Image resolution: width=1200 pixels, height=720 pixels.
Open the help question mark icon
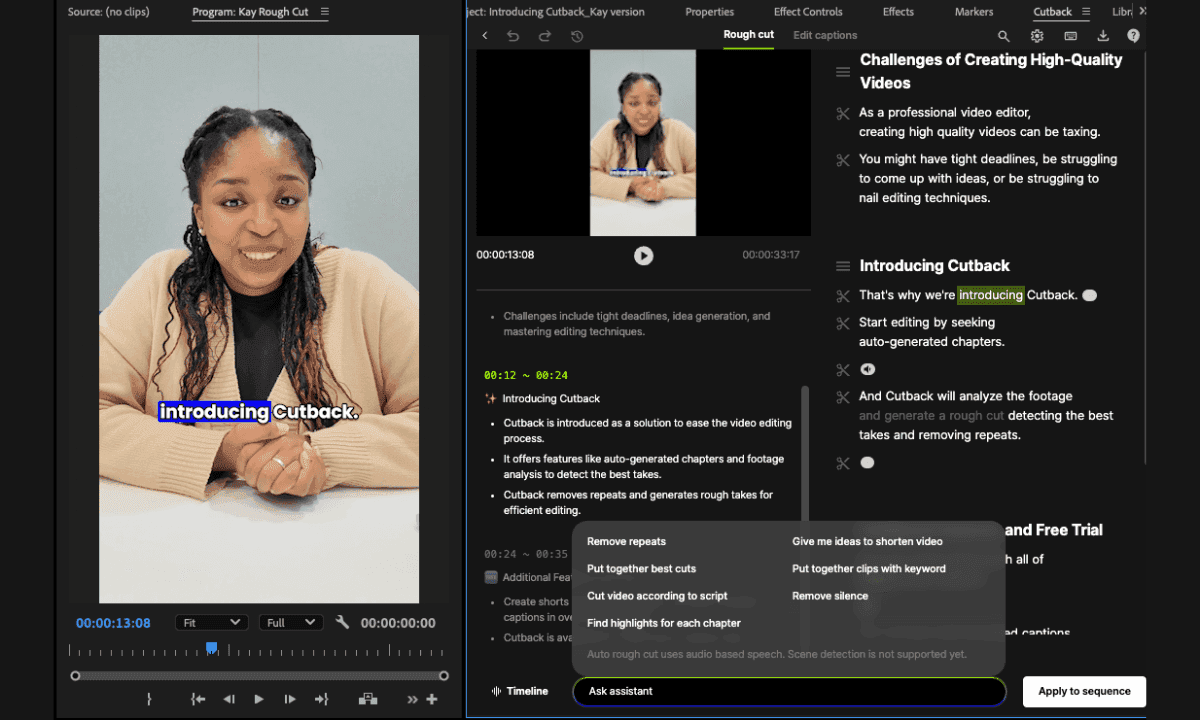click(x=1133, y=36)
